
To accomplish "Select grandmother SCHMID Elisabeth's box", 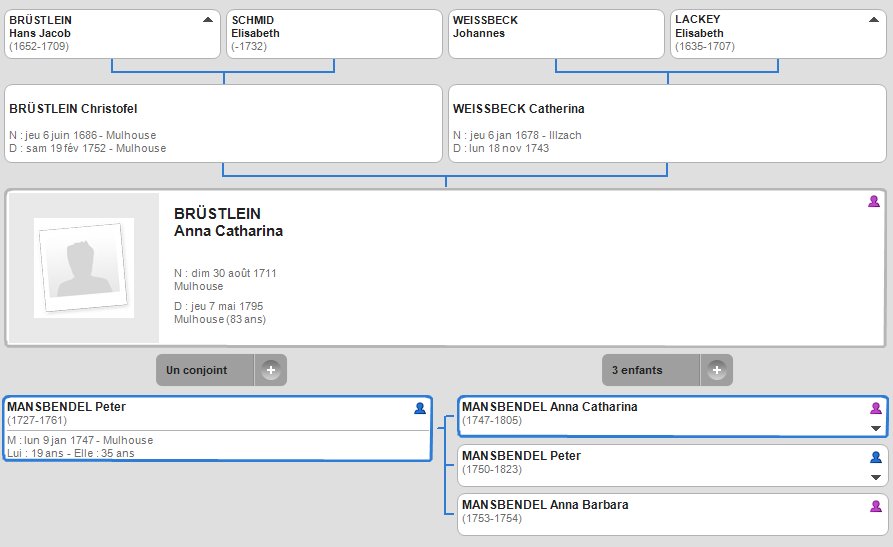I will (x=334, y=34).
